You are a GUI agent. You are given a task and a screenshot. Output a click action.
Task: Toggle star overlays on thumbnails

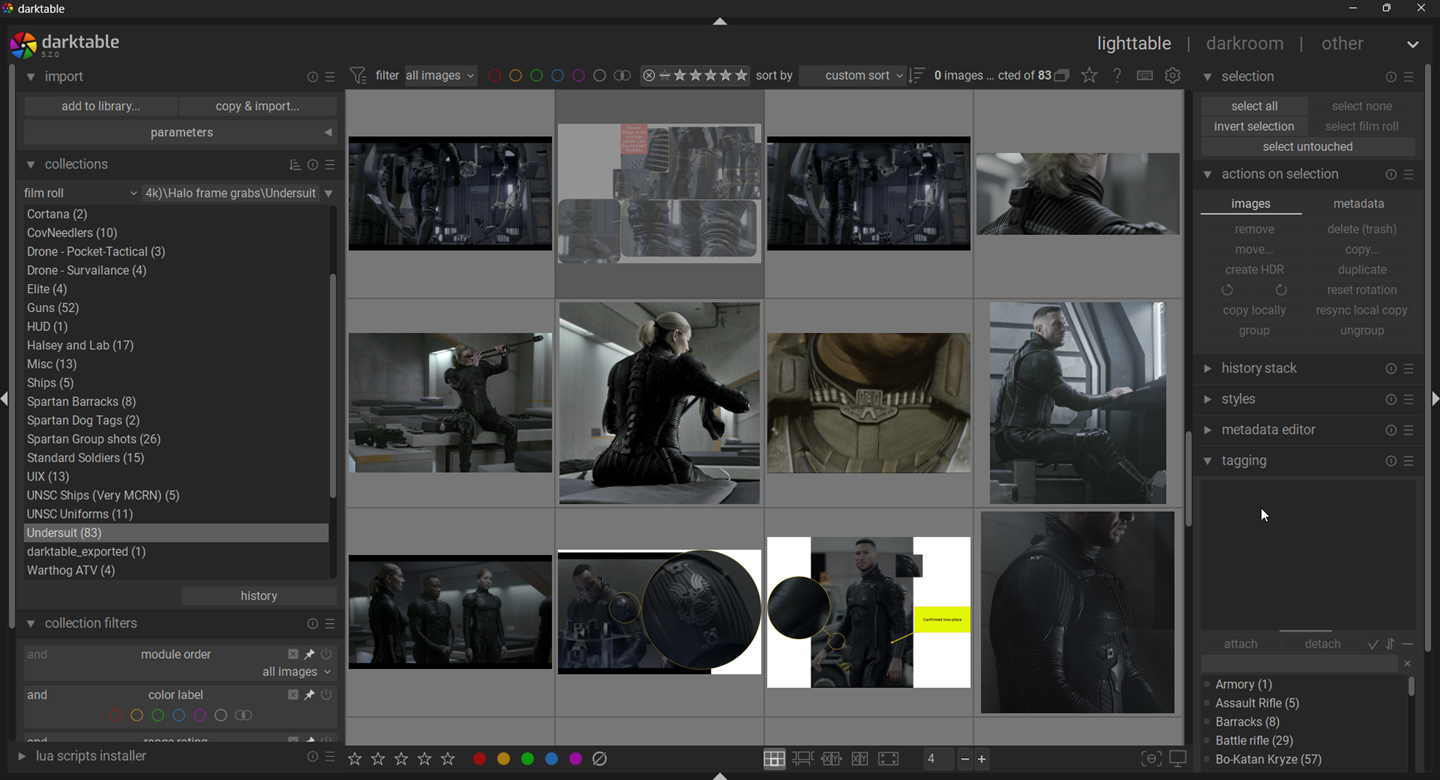[x=1090, y=76]
